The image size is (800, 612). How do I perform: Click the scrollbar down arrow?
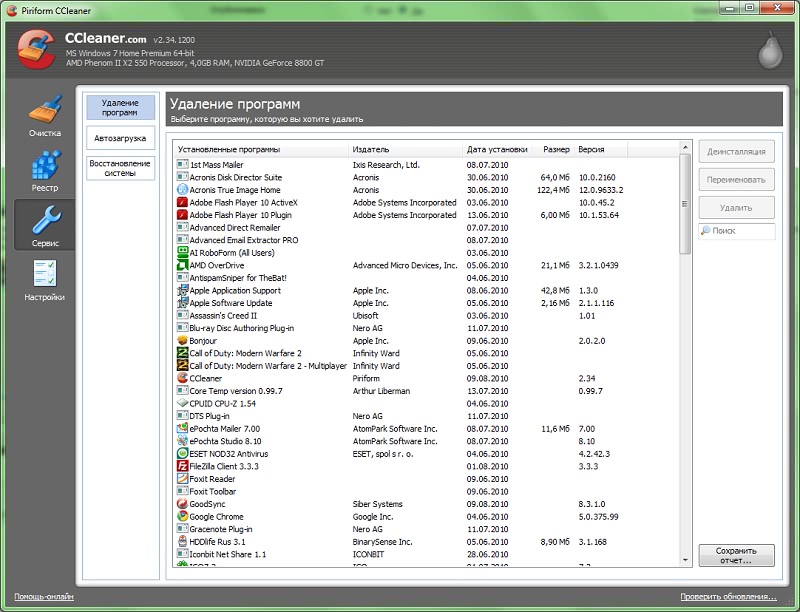coord(685,559)
